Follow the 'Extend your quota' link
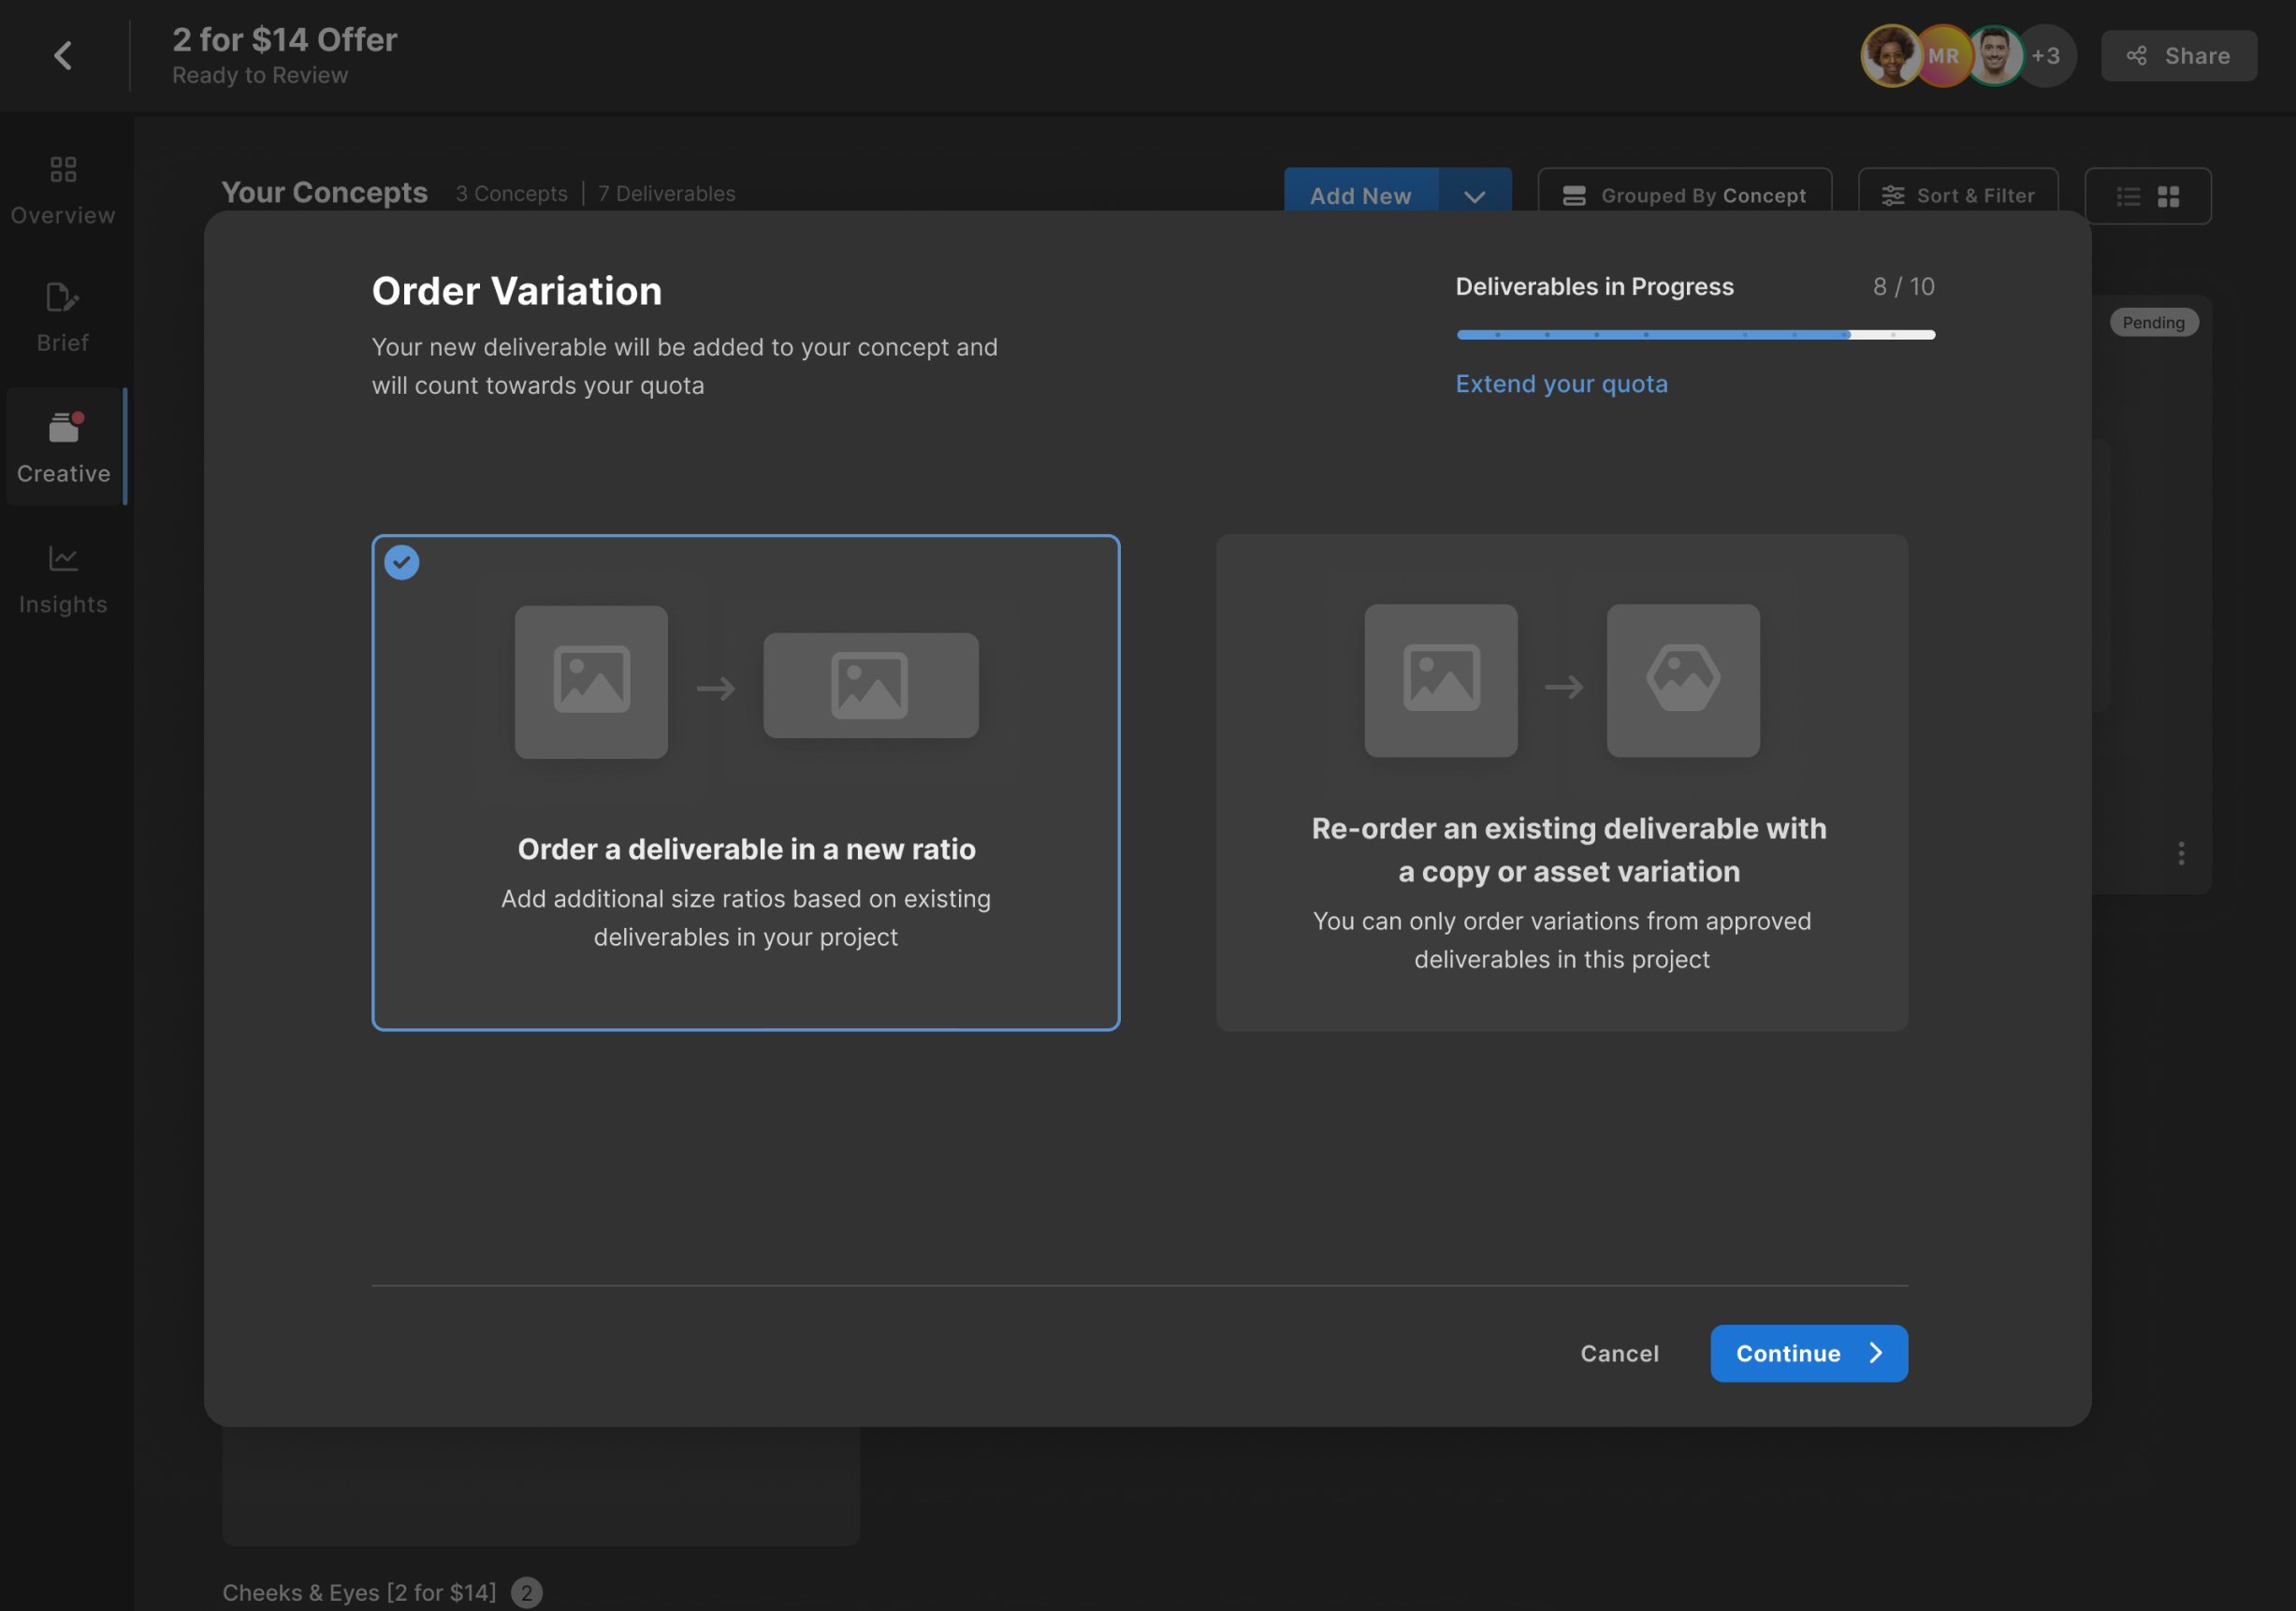This screenshot has width=2296, height=1611. tap(1561, 384)
